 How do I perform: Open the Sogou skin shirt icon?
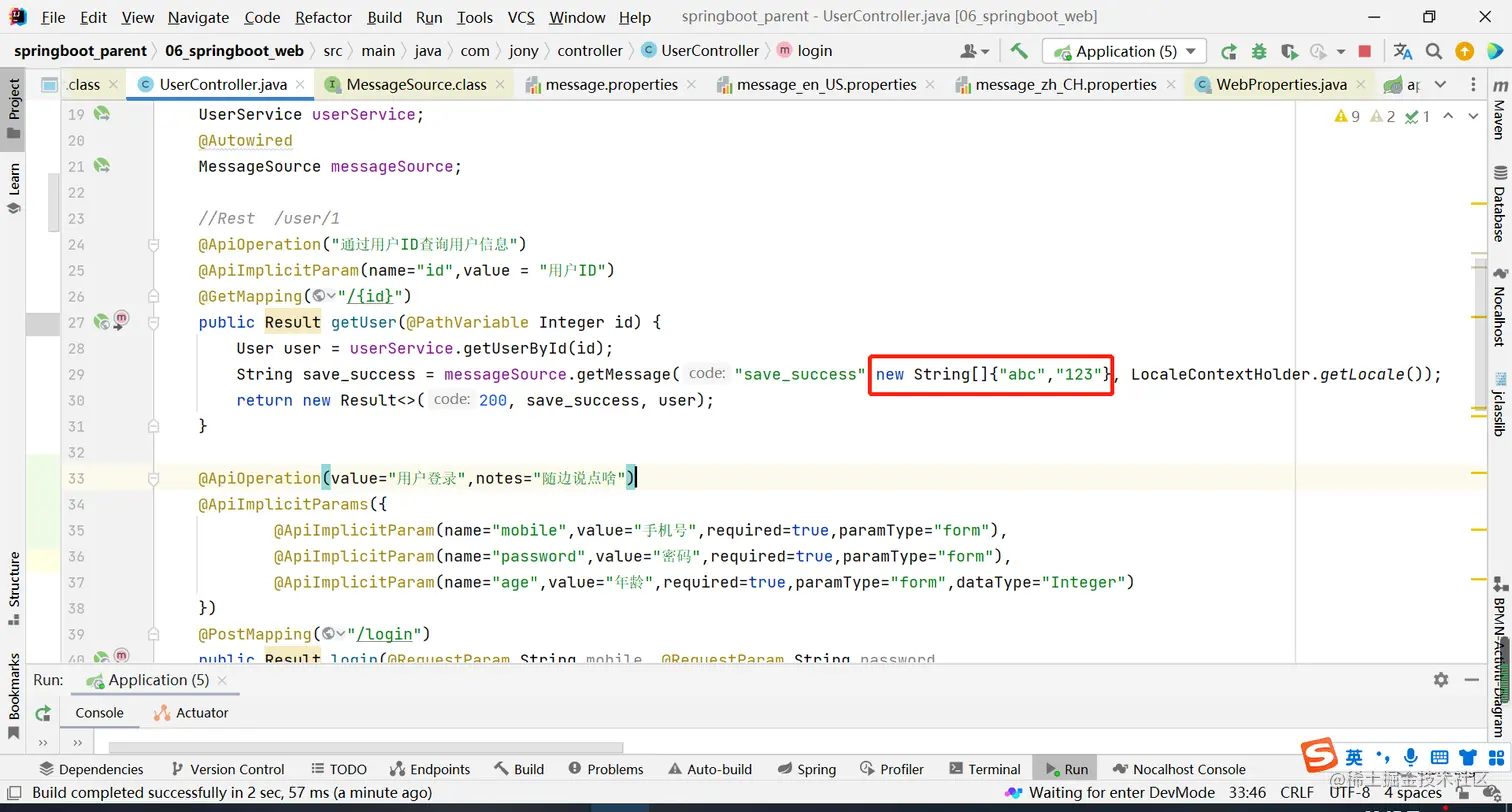click(x=1468, y=757)
